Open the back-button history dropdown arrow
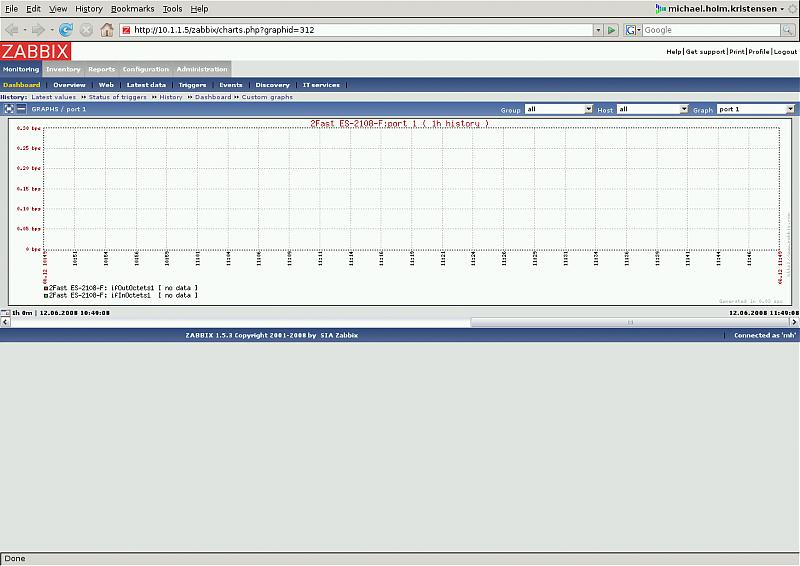Screen dimensions: 800x566 [x=24, y=30]
